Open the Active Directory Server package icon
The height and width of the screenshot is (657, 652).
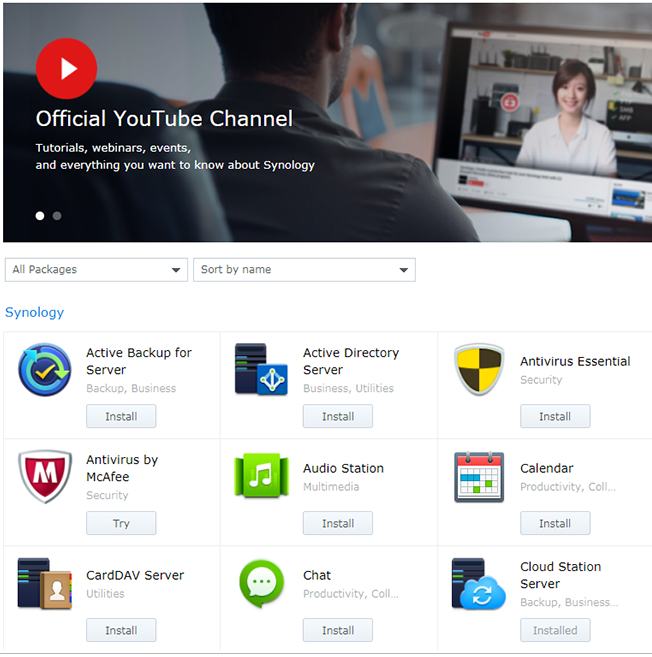click(261, 370)
